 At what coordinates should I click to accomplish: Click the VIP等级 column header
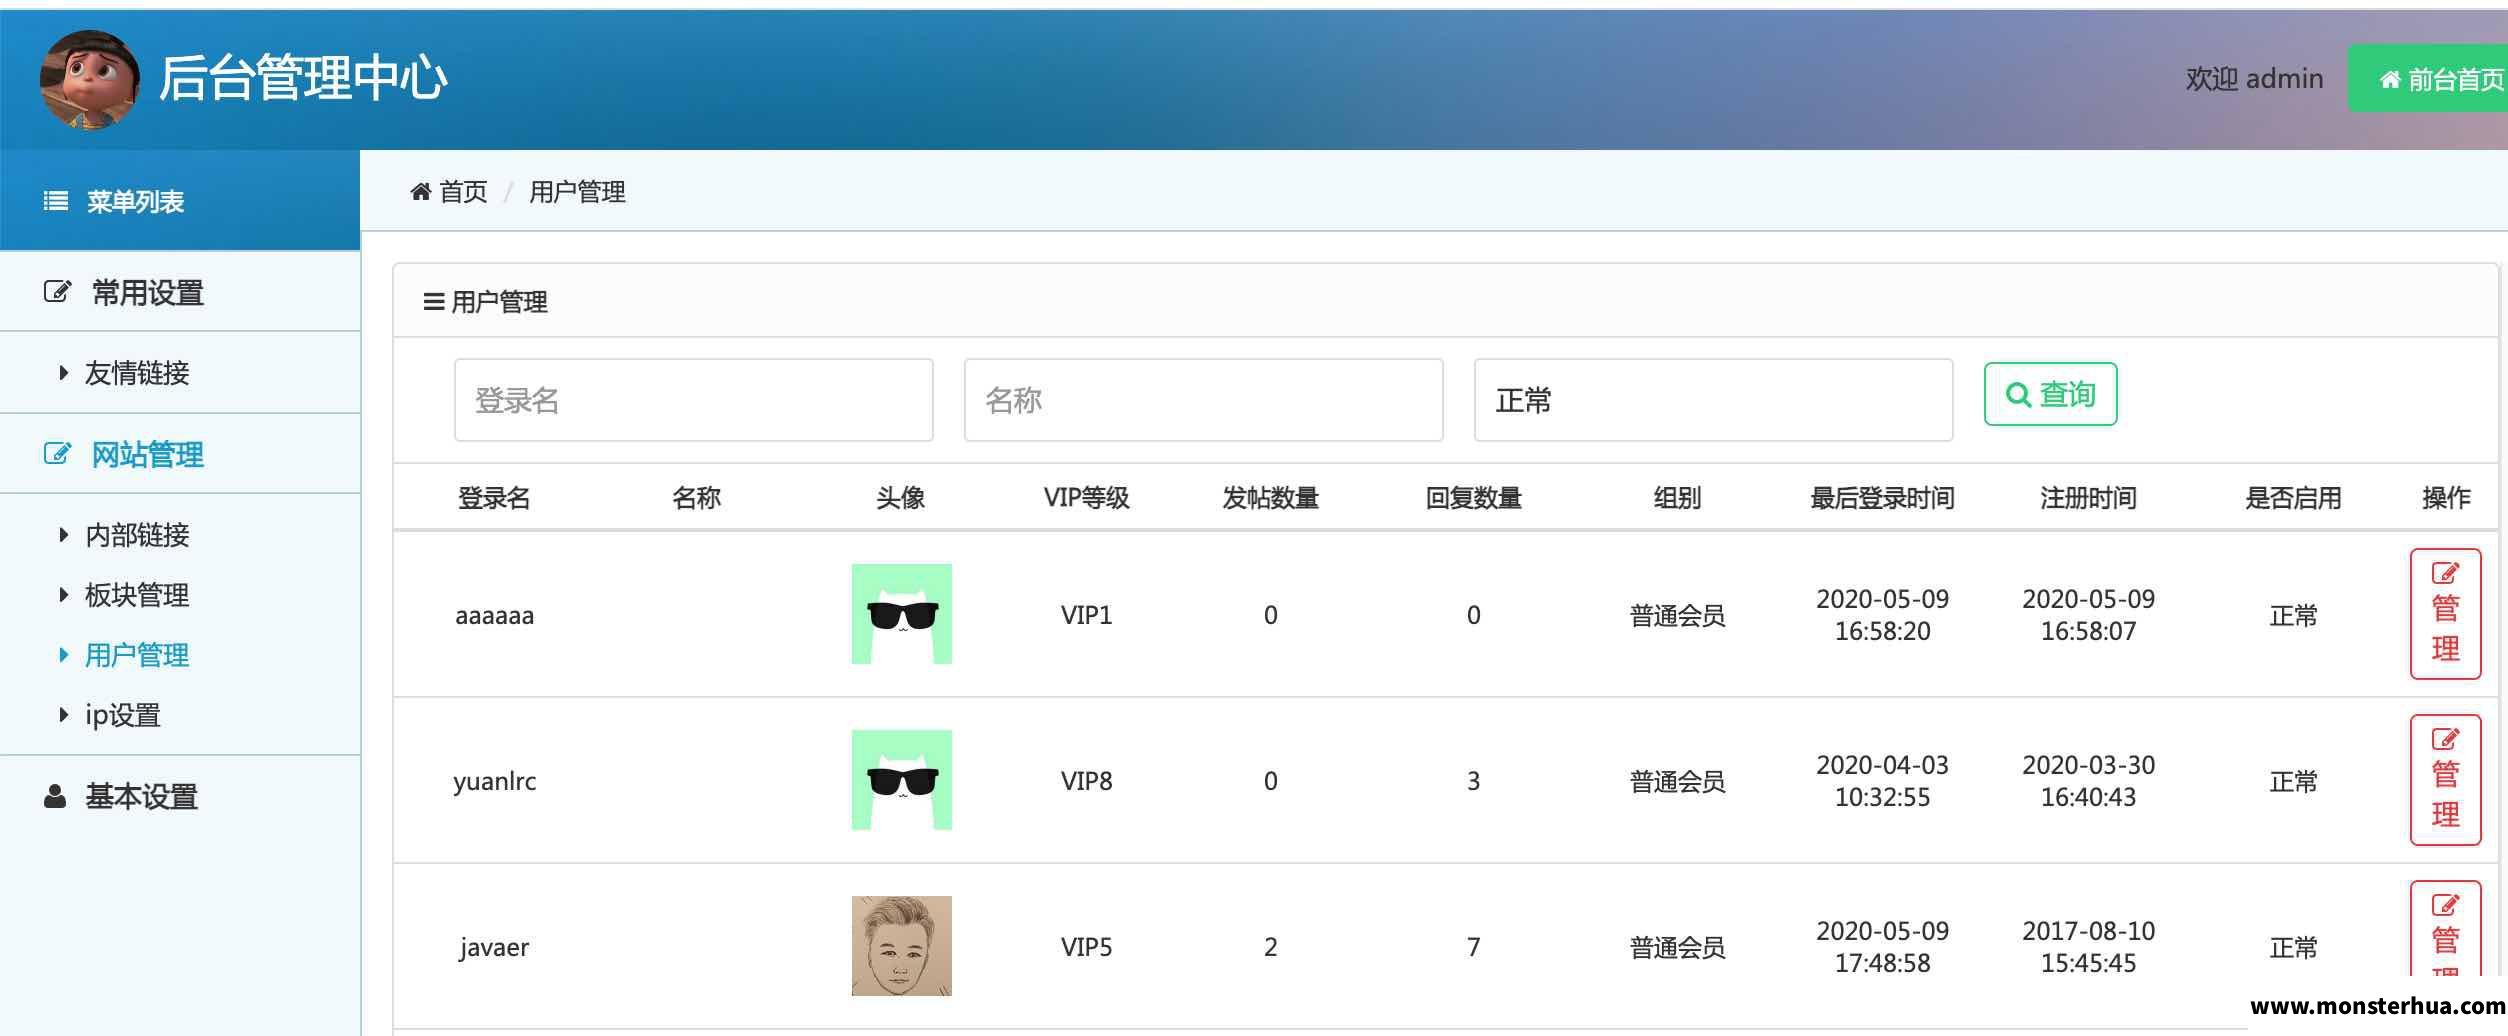(1086, 497)
